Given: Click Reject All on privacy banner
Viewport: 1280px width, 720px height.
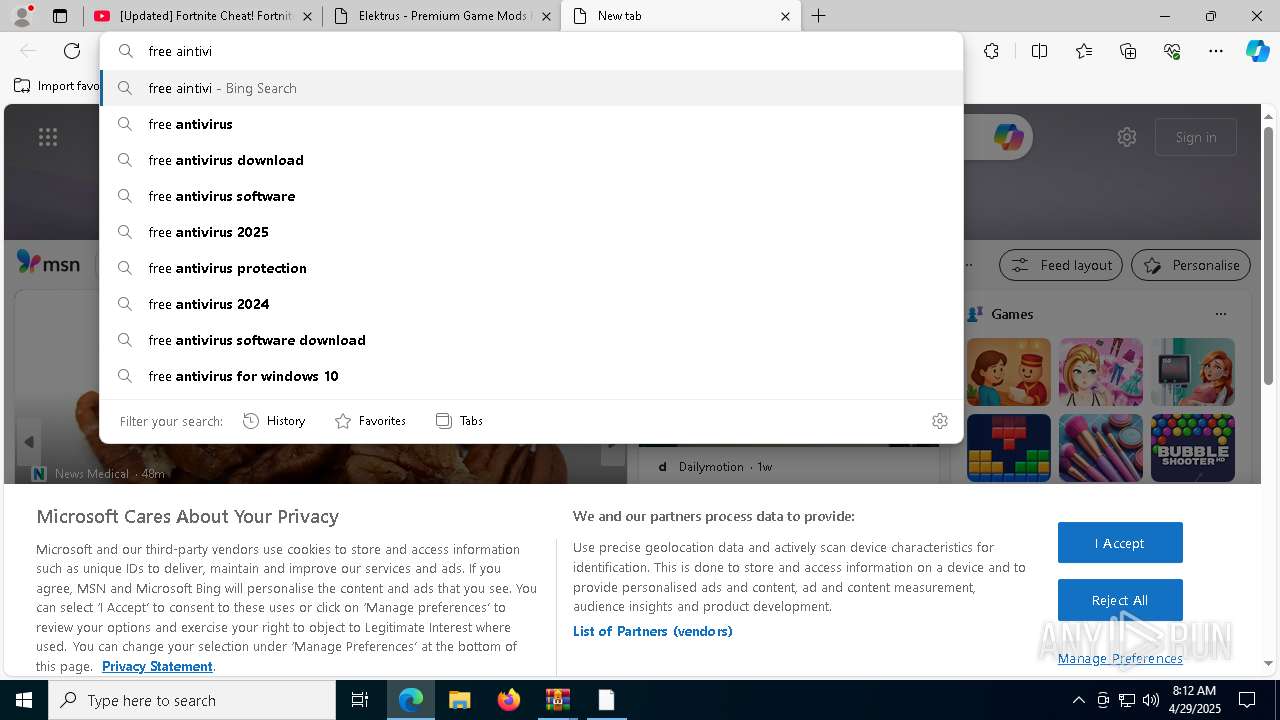Looking at the screenshot, I should coord(1120,600).
